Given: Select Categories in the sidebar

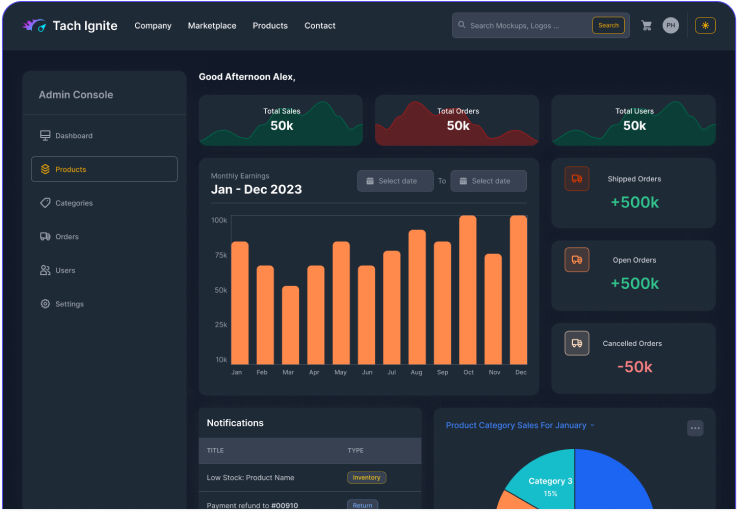Looking at the screenshot, I should coord(104,203).
